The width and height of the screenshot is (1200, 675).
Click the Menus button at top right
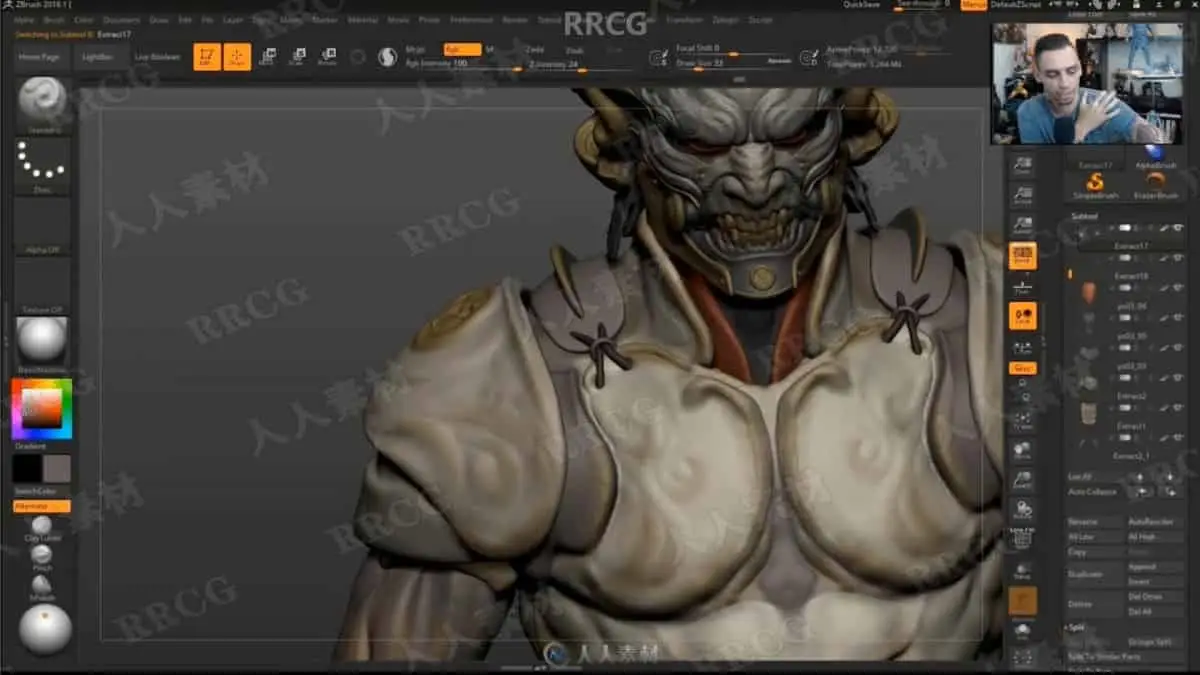tap(973, 5)
